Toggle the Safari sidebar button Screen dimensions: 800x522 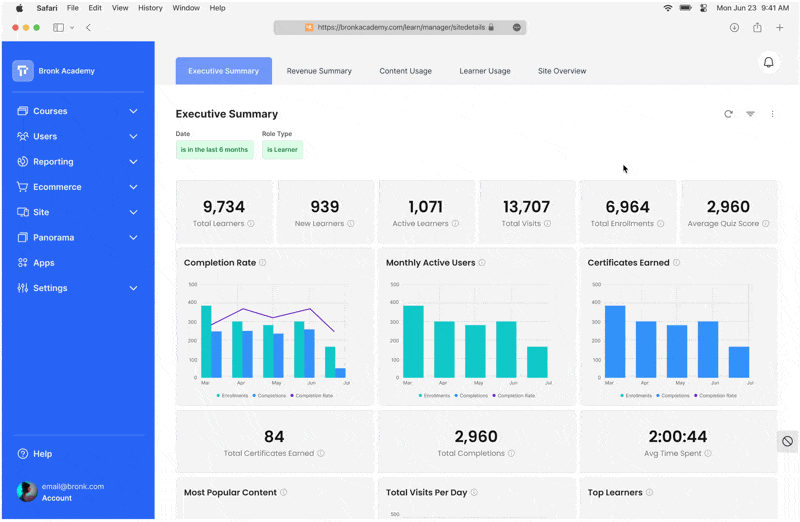[59, 28]
